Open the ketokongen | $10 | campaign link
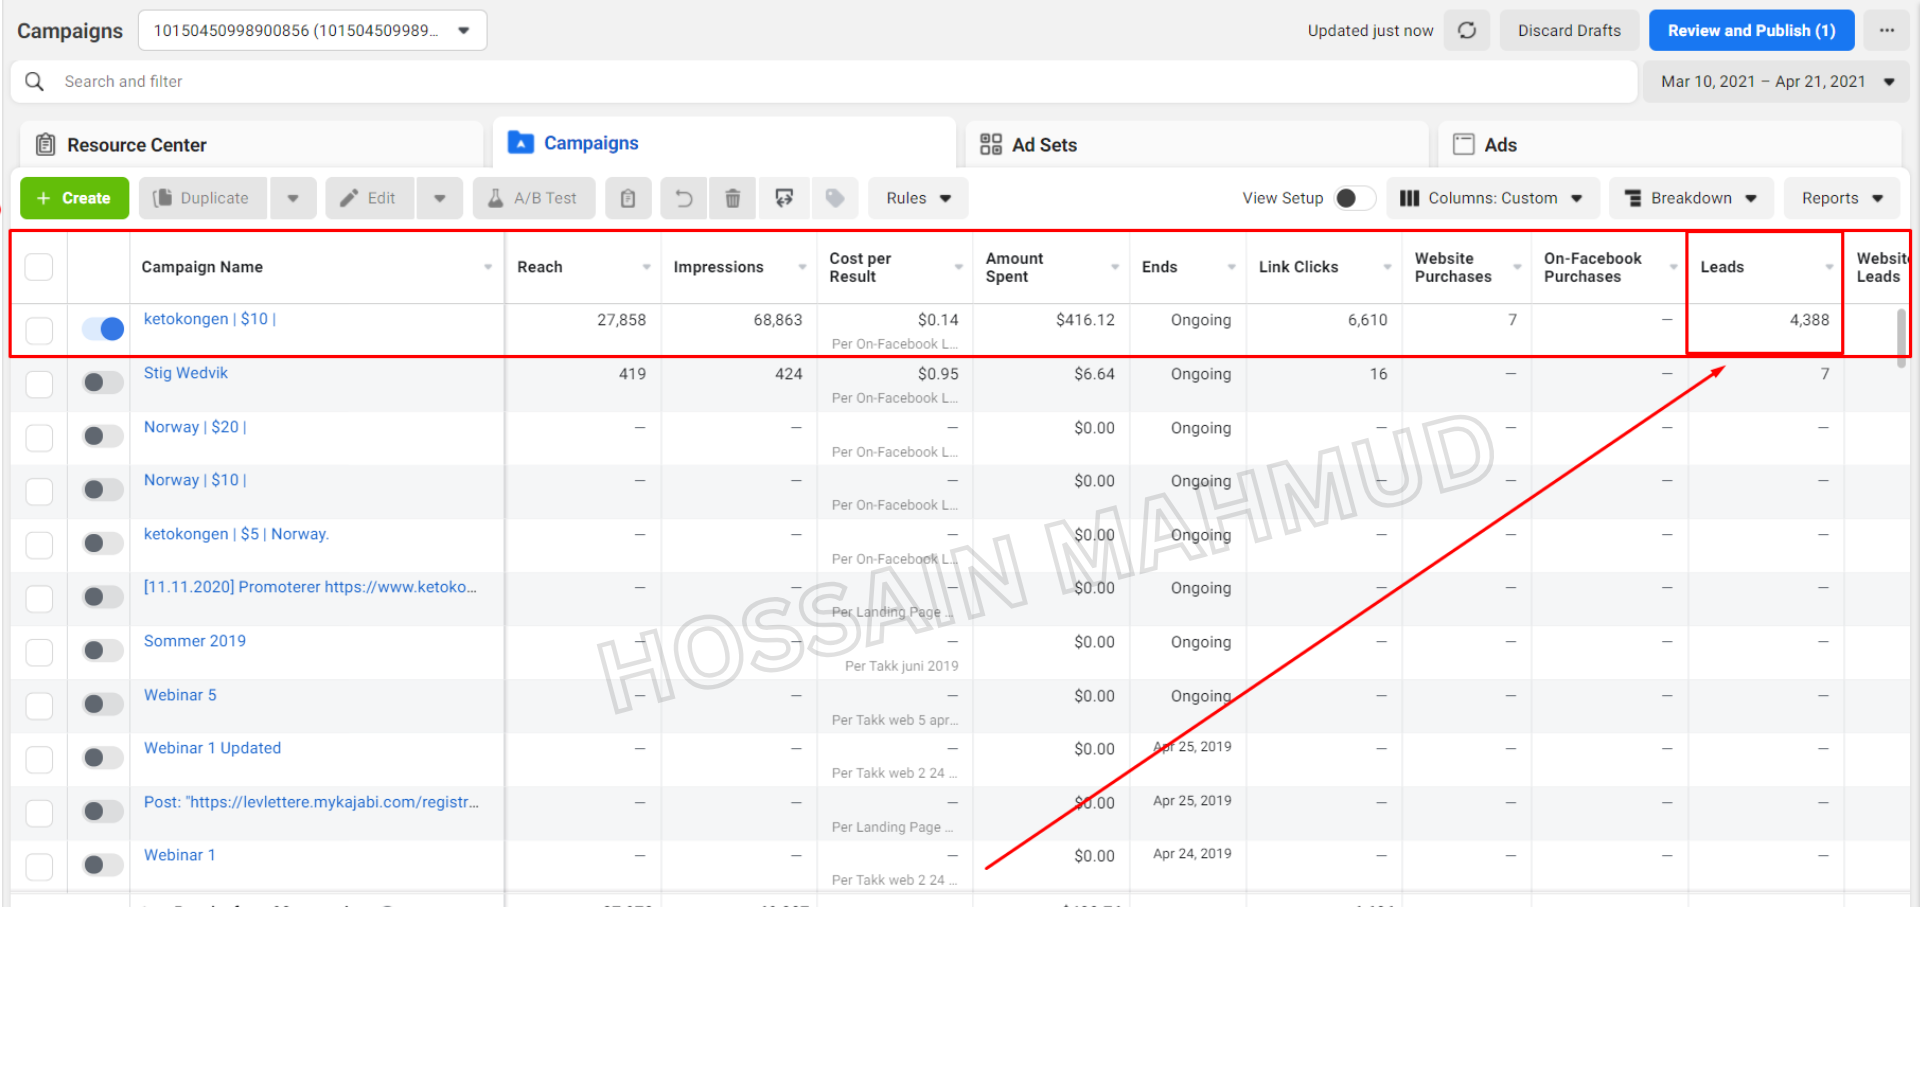 pyautogui.click(x=210, y=319)
